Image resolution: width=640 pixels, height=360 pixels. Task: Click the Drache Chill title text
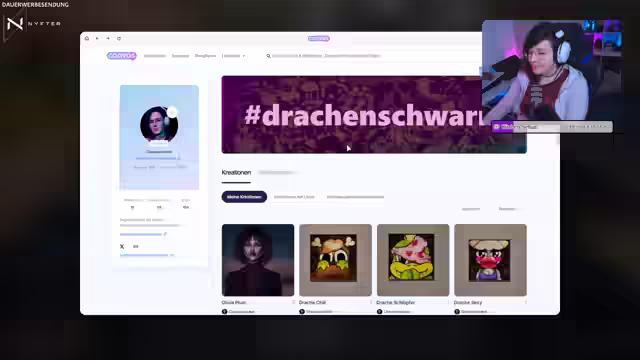pos(312,302)
